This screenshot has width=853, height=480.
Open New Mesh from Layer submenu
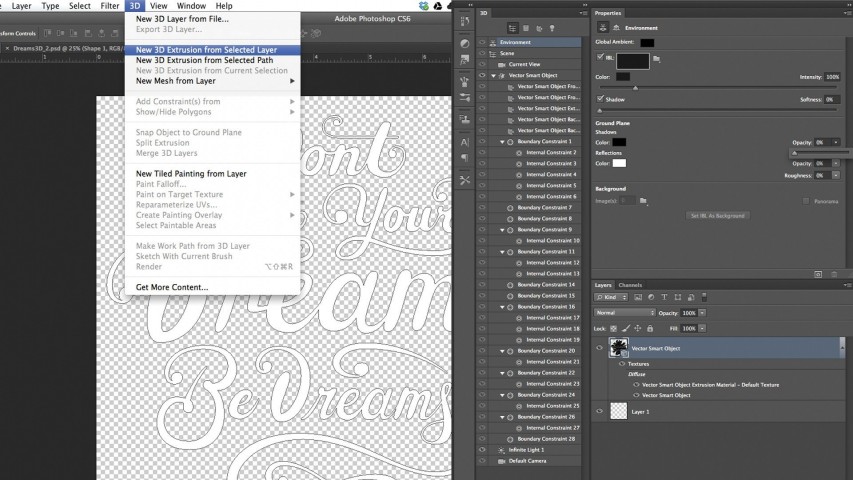(x=213, y=81)
